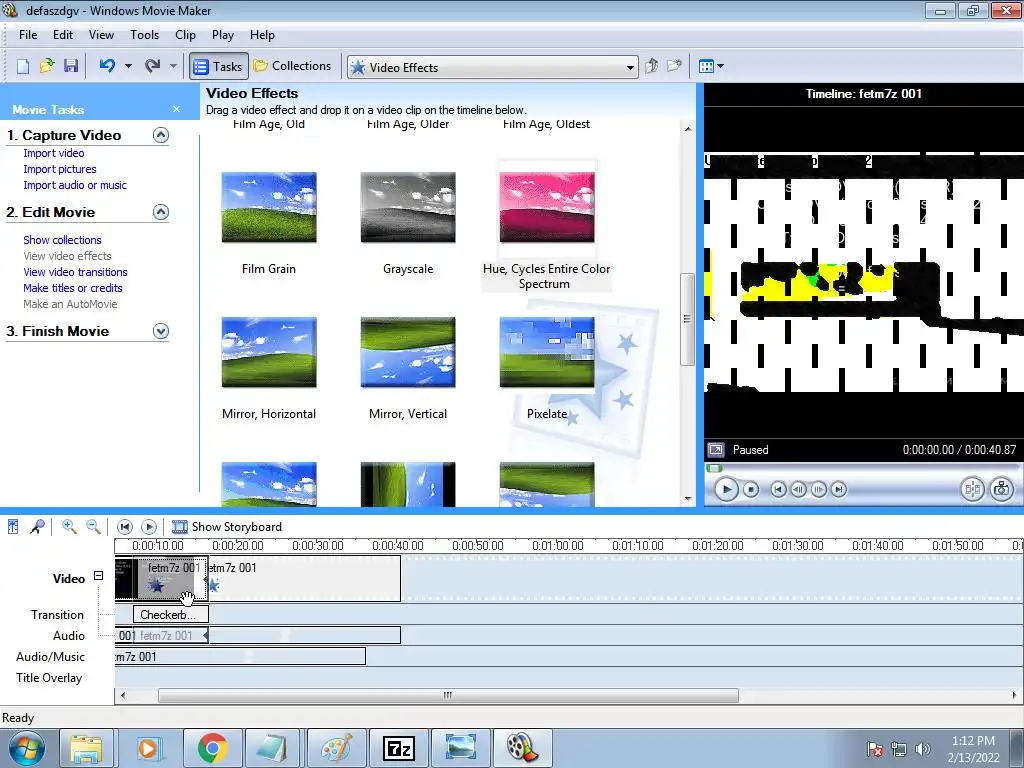Open the Edit menu
The image size is (1024, 768).
(63, 35)
